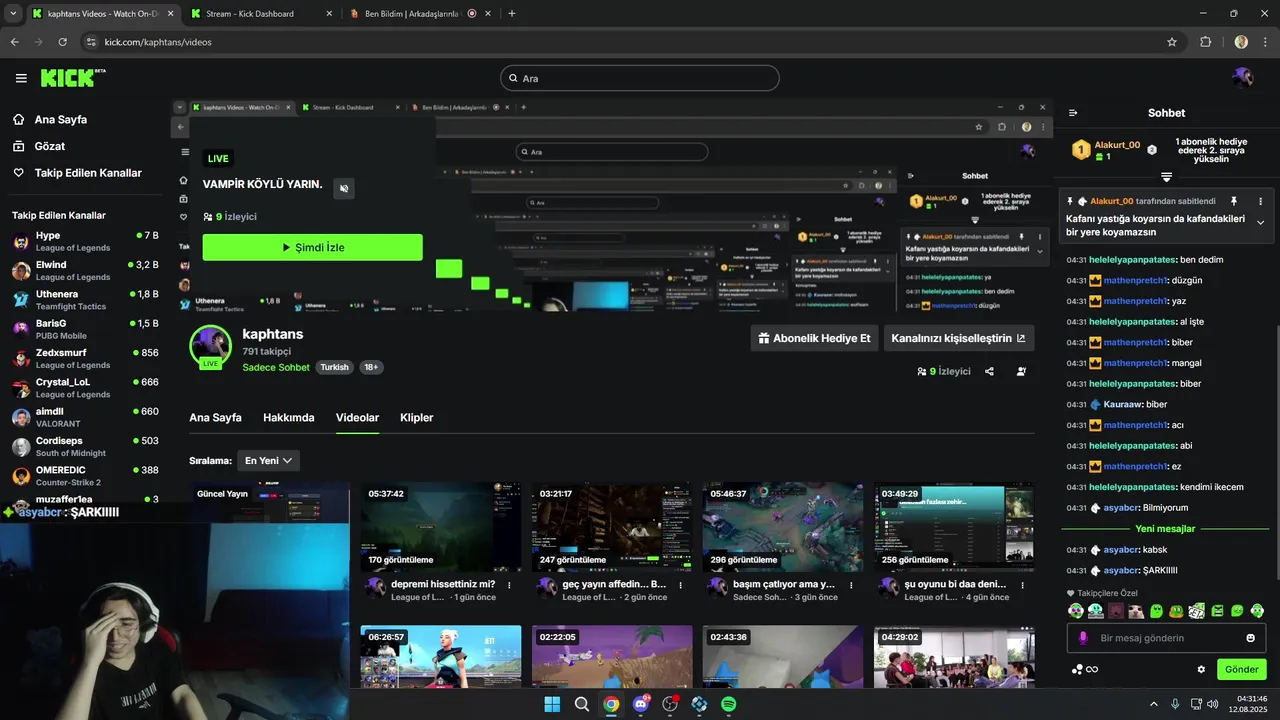Open followed channel OMEREDIC
This screenshot has width=1280, height=720.
pyautogui.click(x=85, y=475)
